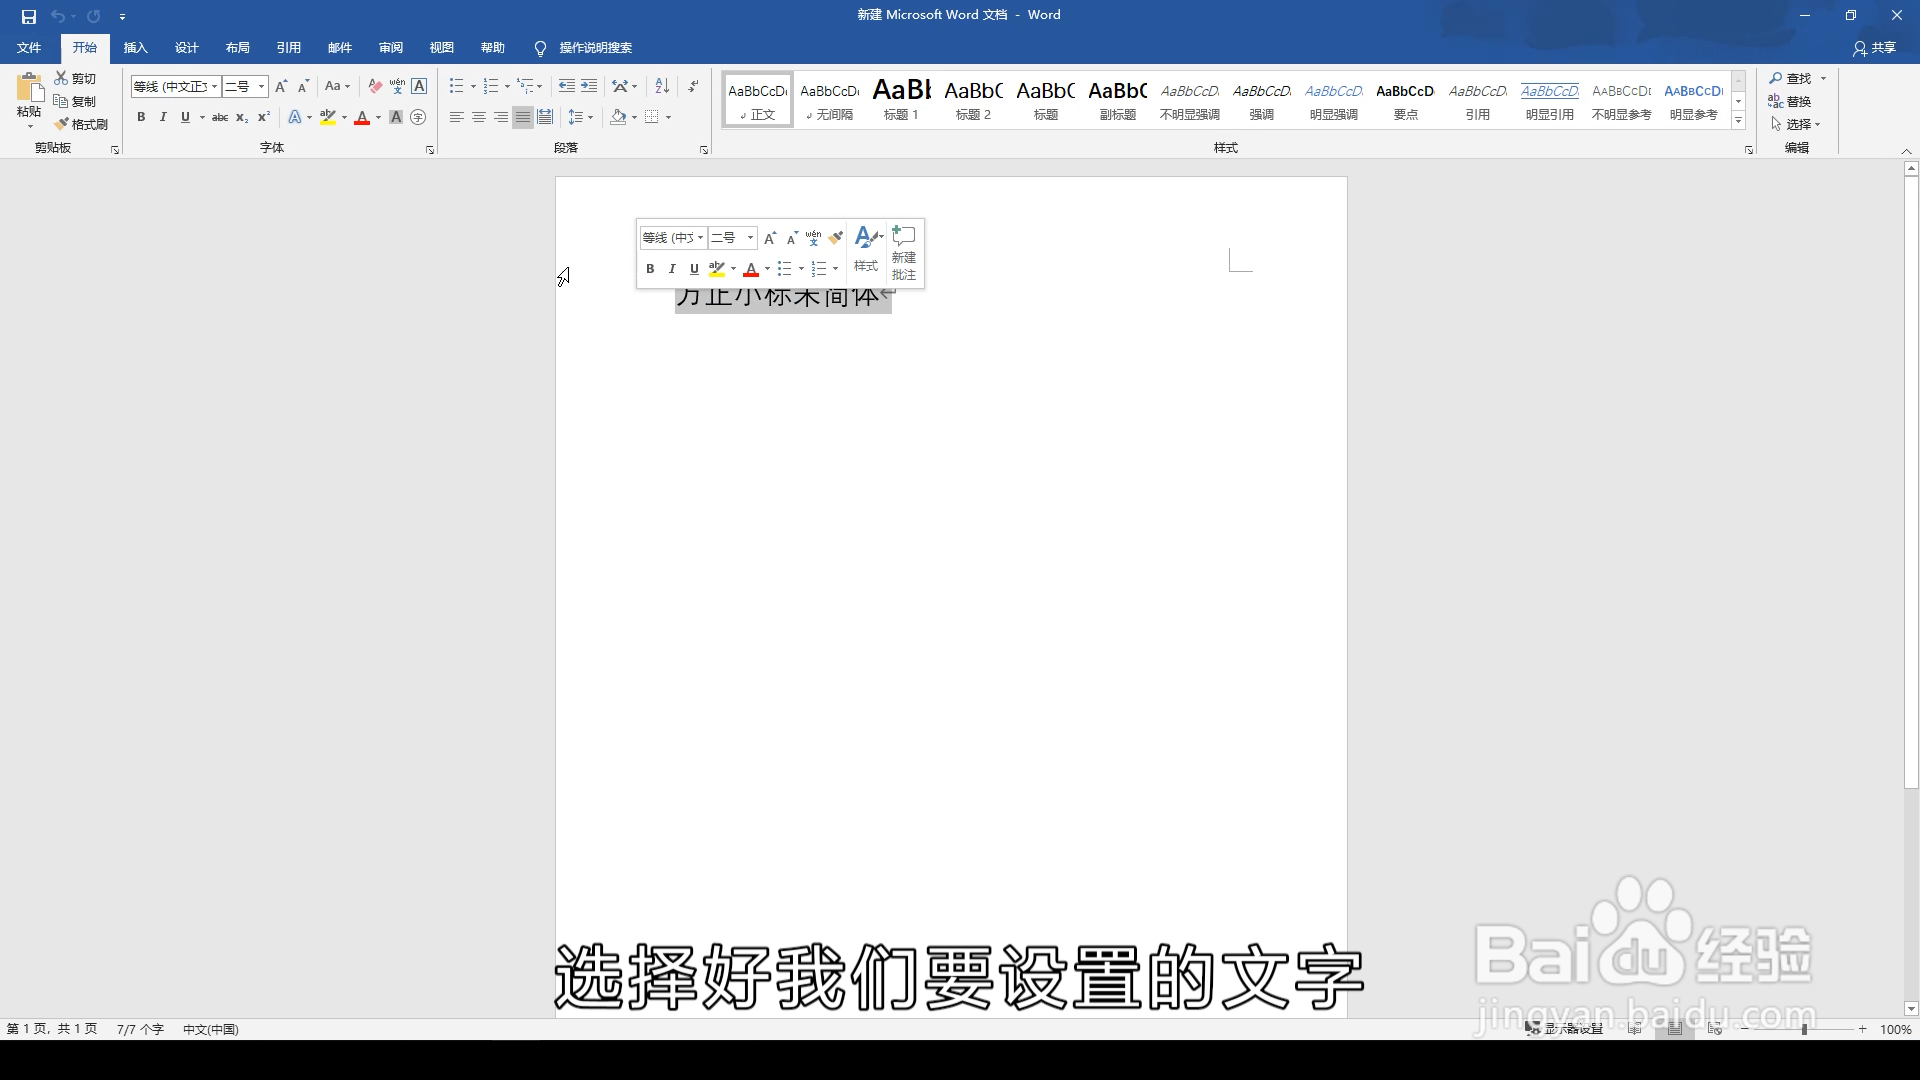Clear all formatting with eraser icon

point(375,86)
